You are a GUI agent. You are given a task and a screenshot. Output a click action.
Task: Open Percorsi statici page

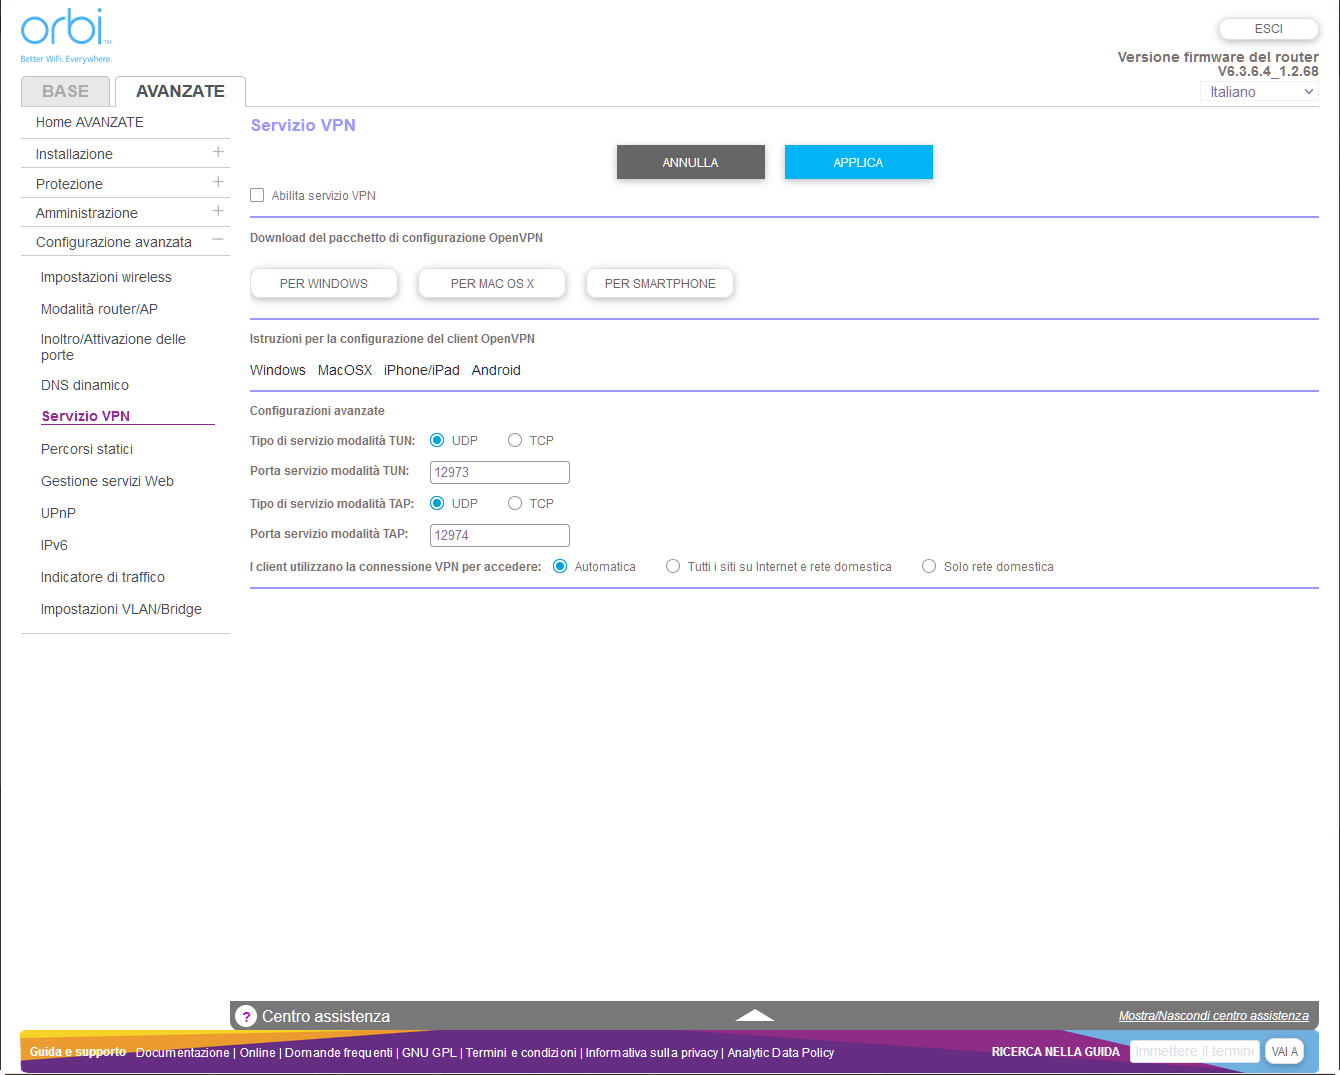coord(87,449)
